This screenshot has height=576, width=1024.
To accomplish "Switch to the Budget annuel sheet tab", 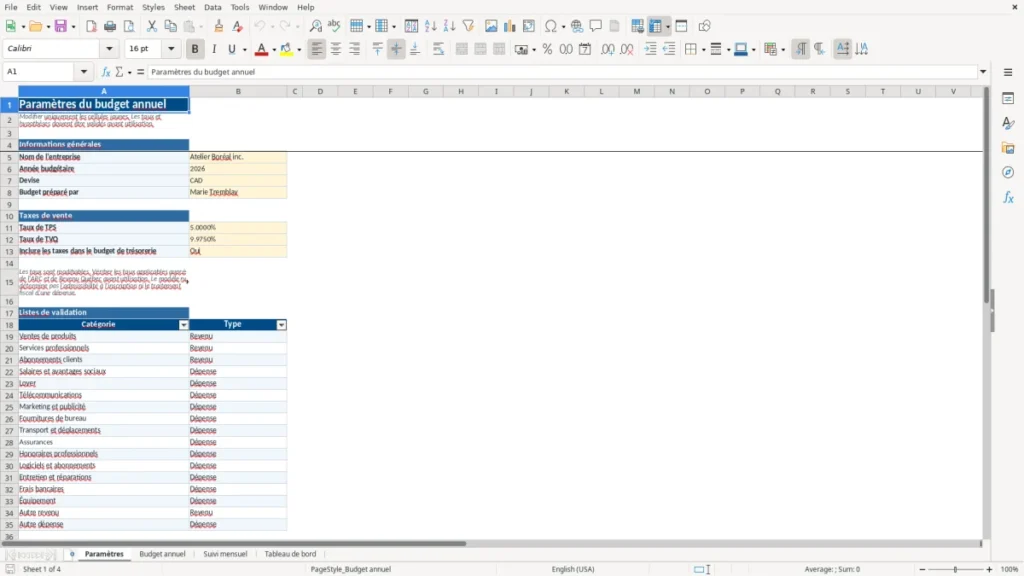I will [x=162, y=554].
